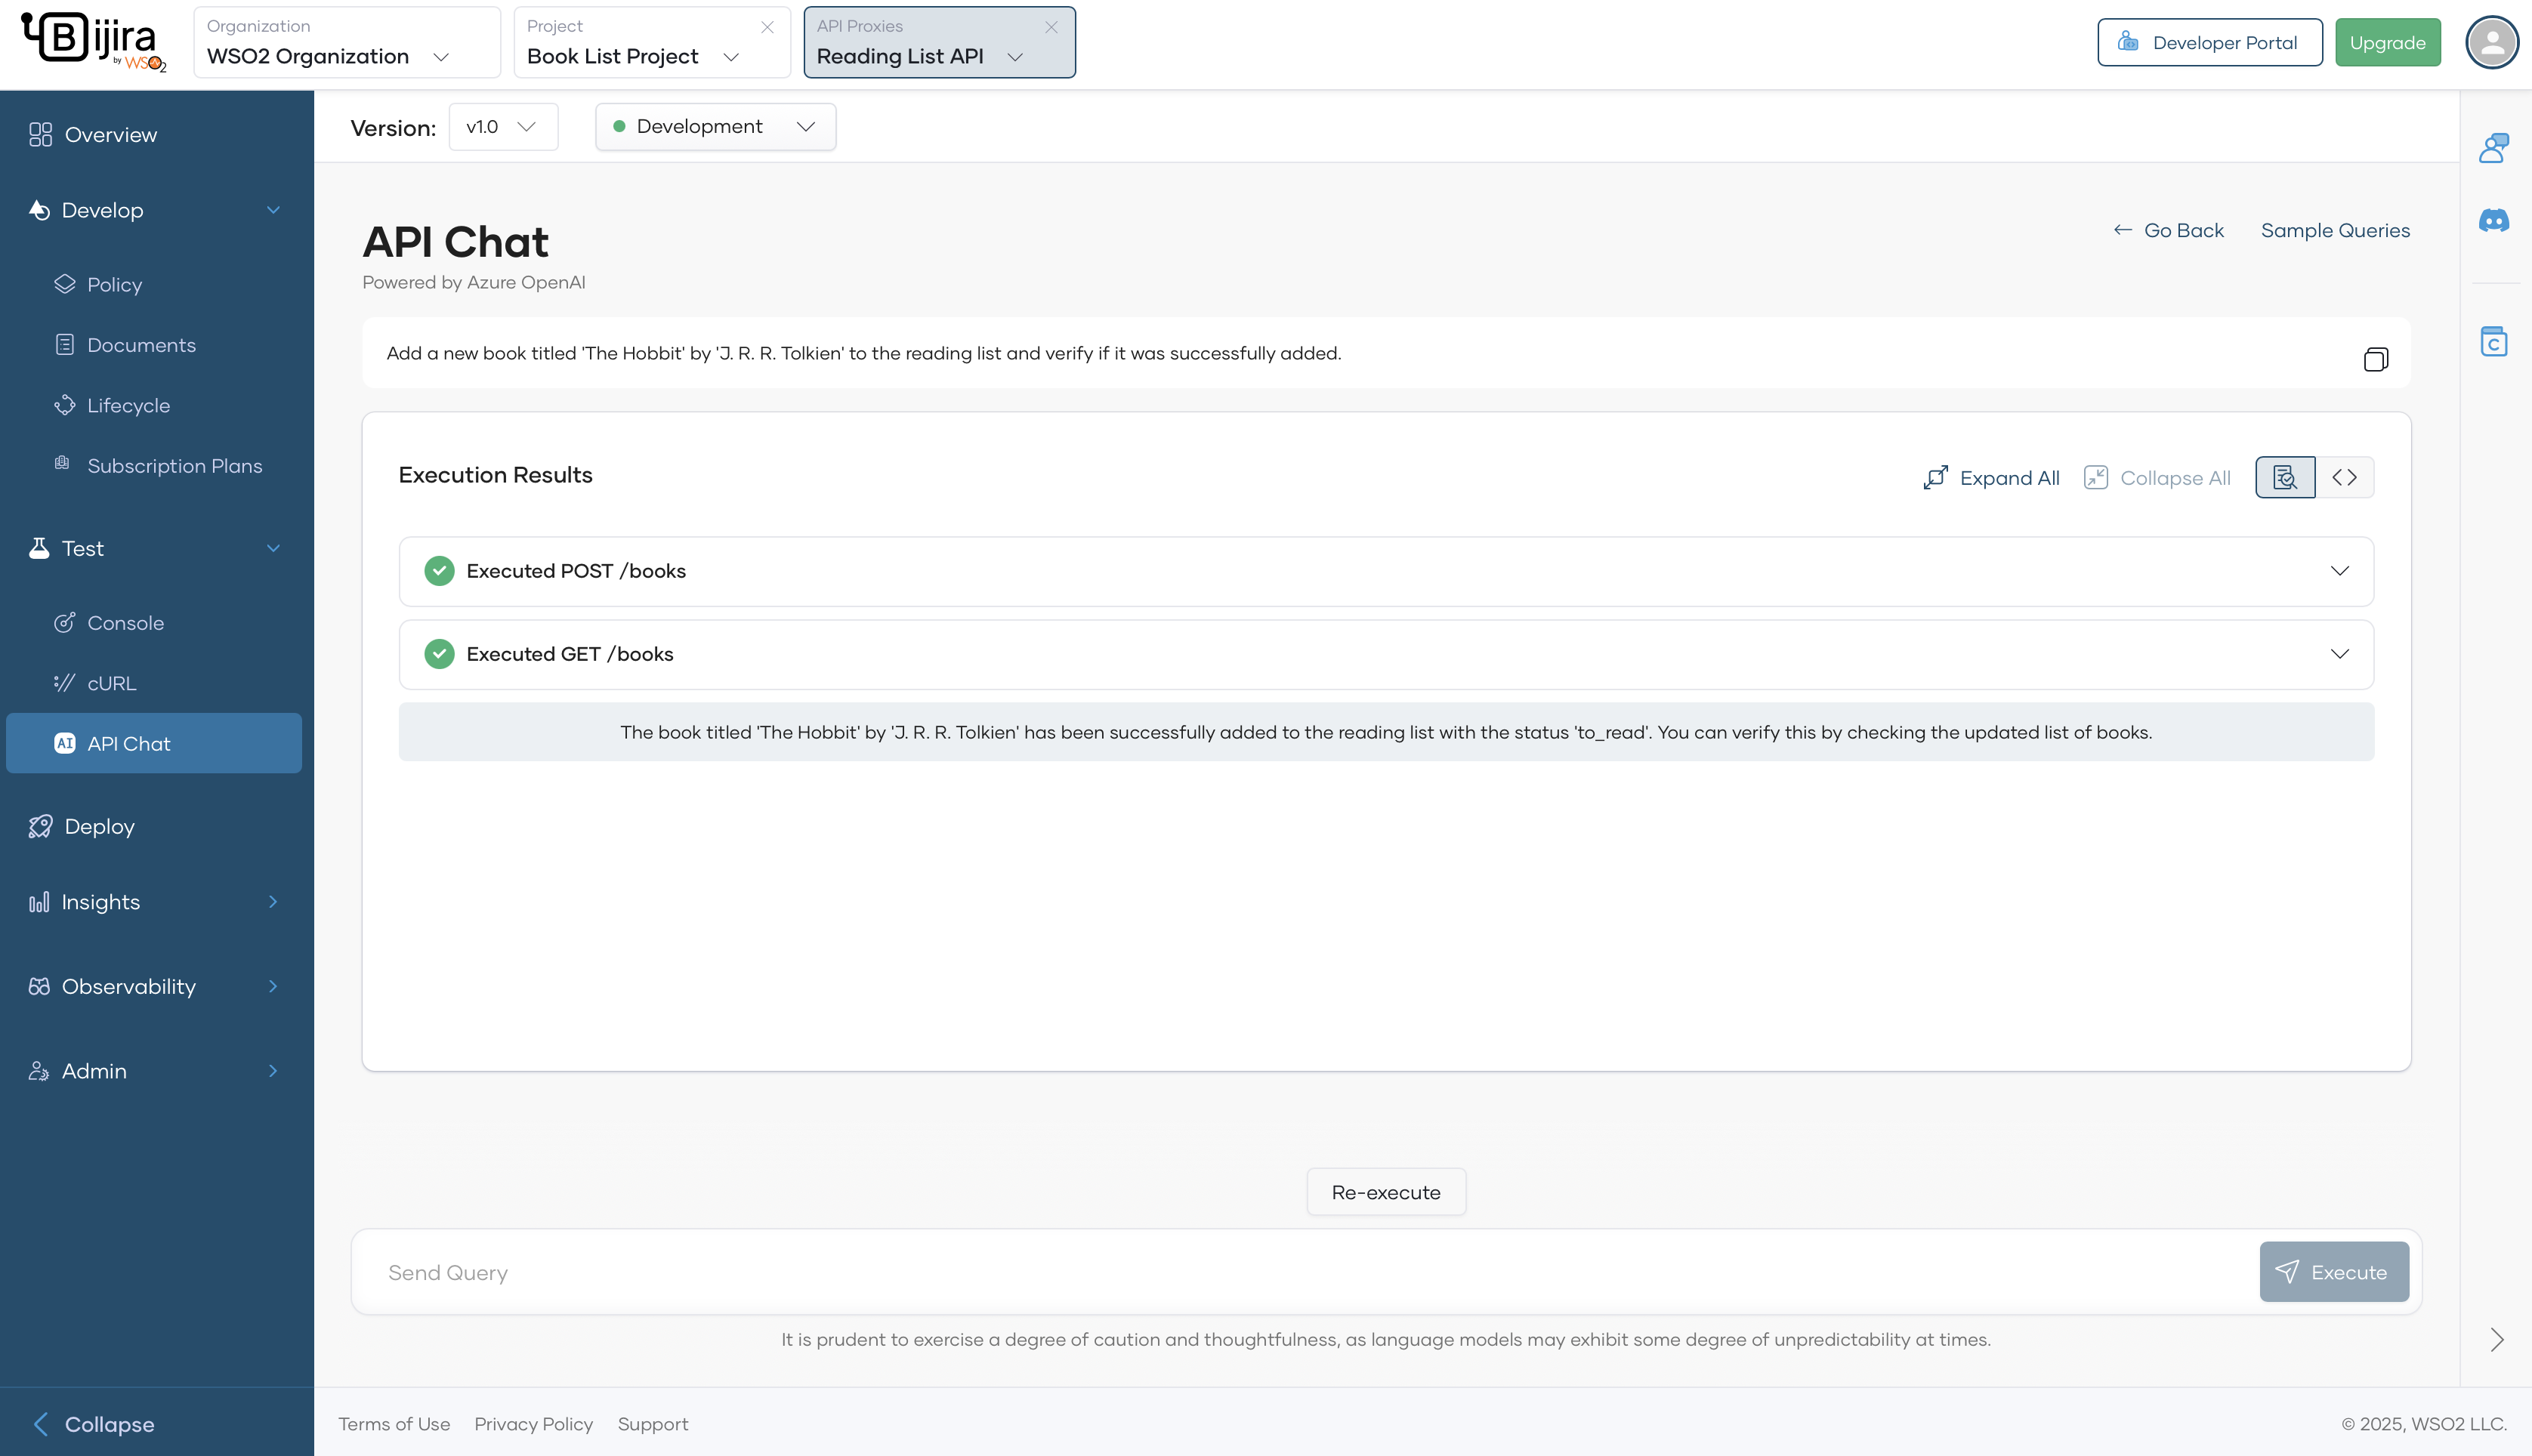This screenshot has width=2532, height=1456.
Task: Open the version v1.0 dropdown
Action: tap(503, 127)
